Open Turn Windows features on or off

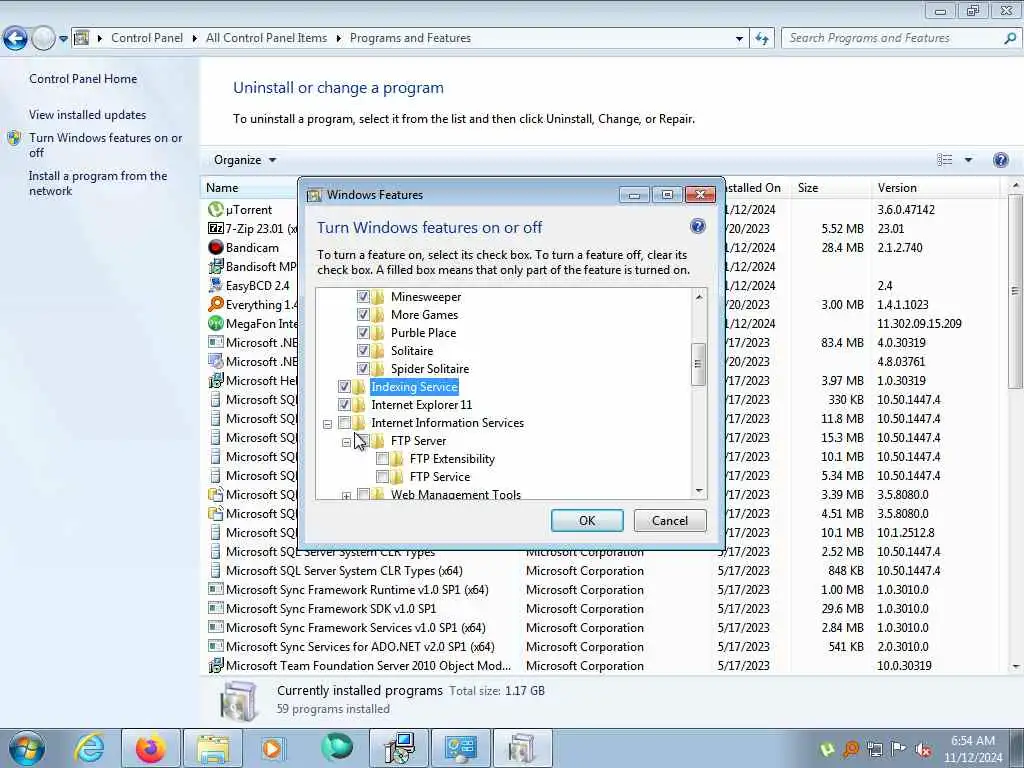coord(105,145)
